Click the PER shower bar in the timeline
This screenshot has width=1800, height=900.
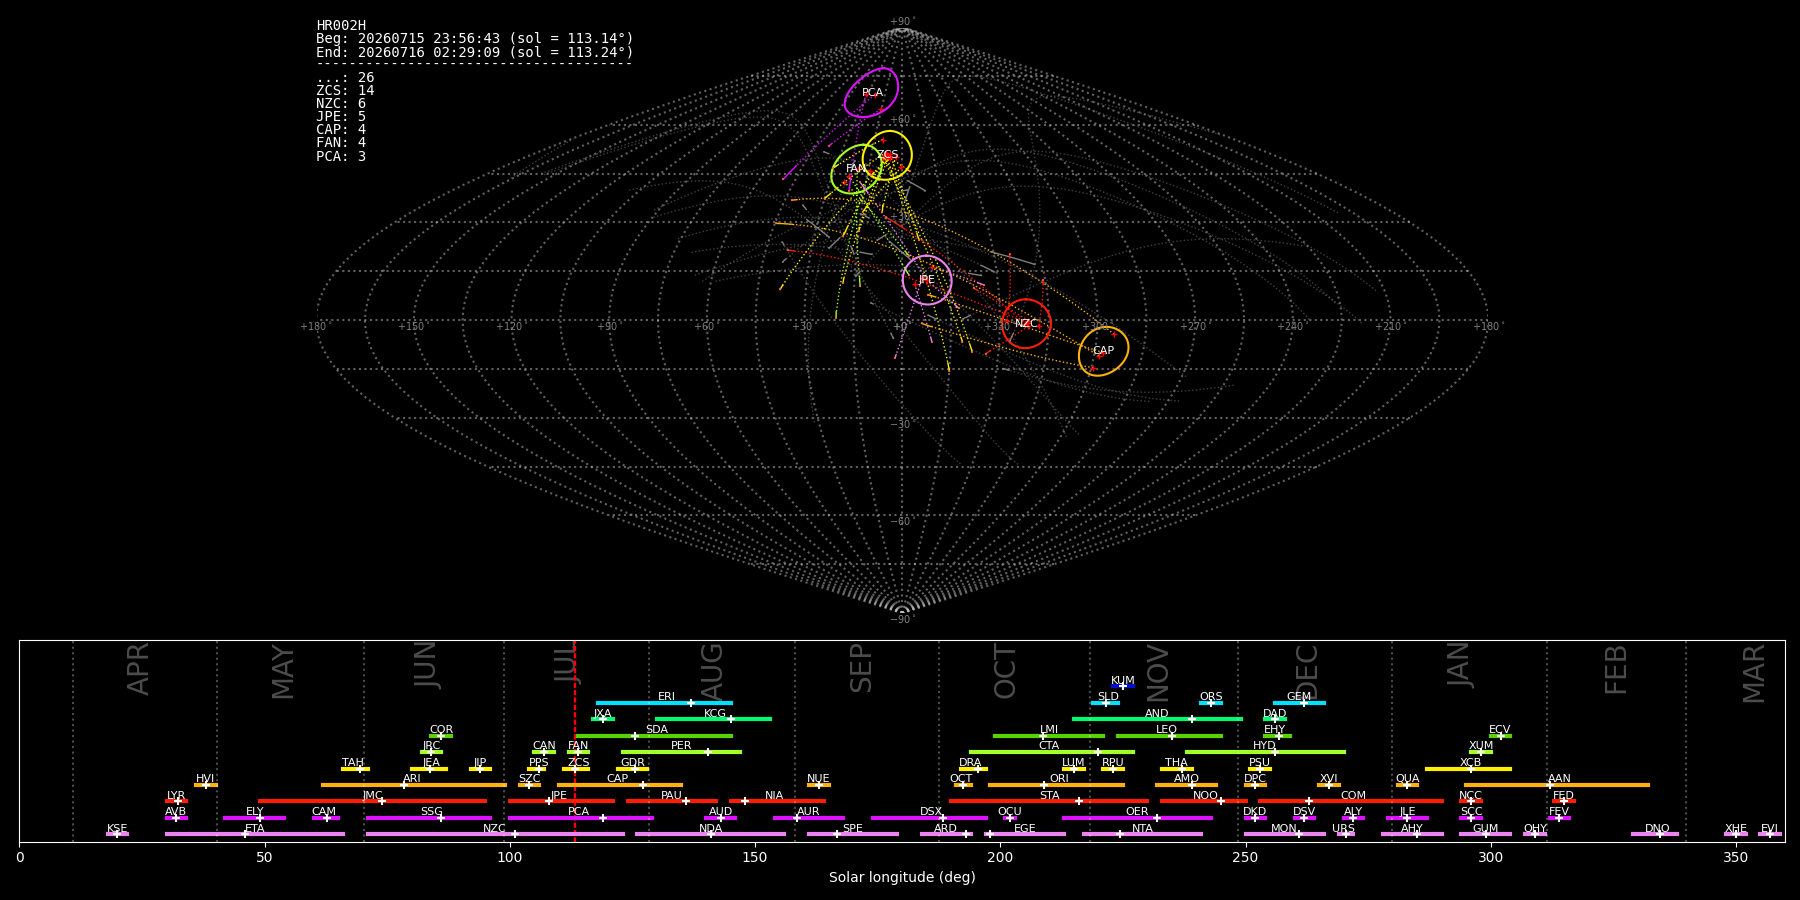[x=681, y=752]
